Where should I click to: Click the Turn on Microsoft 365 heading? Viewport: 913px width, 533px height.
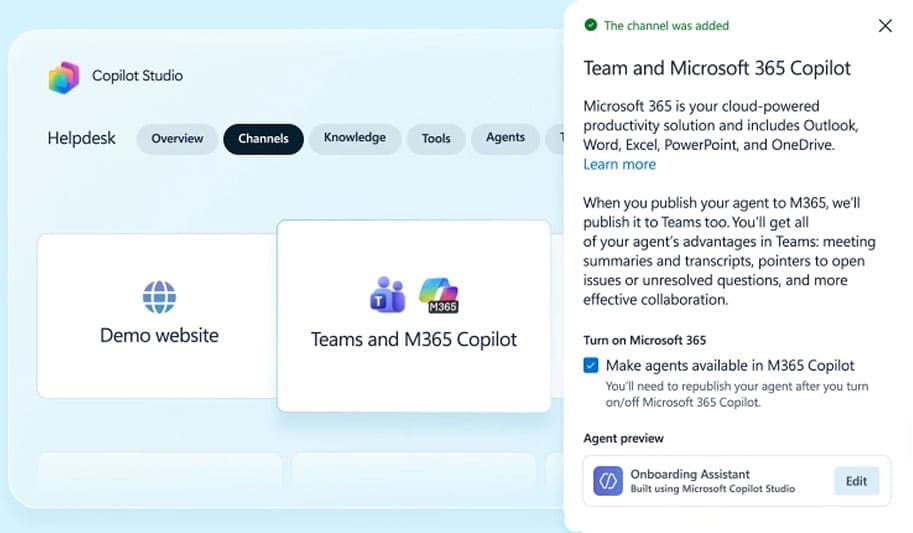pos(645,340)
